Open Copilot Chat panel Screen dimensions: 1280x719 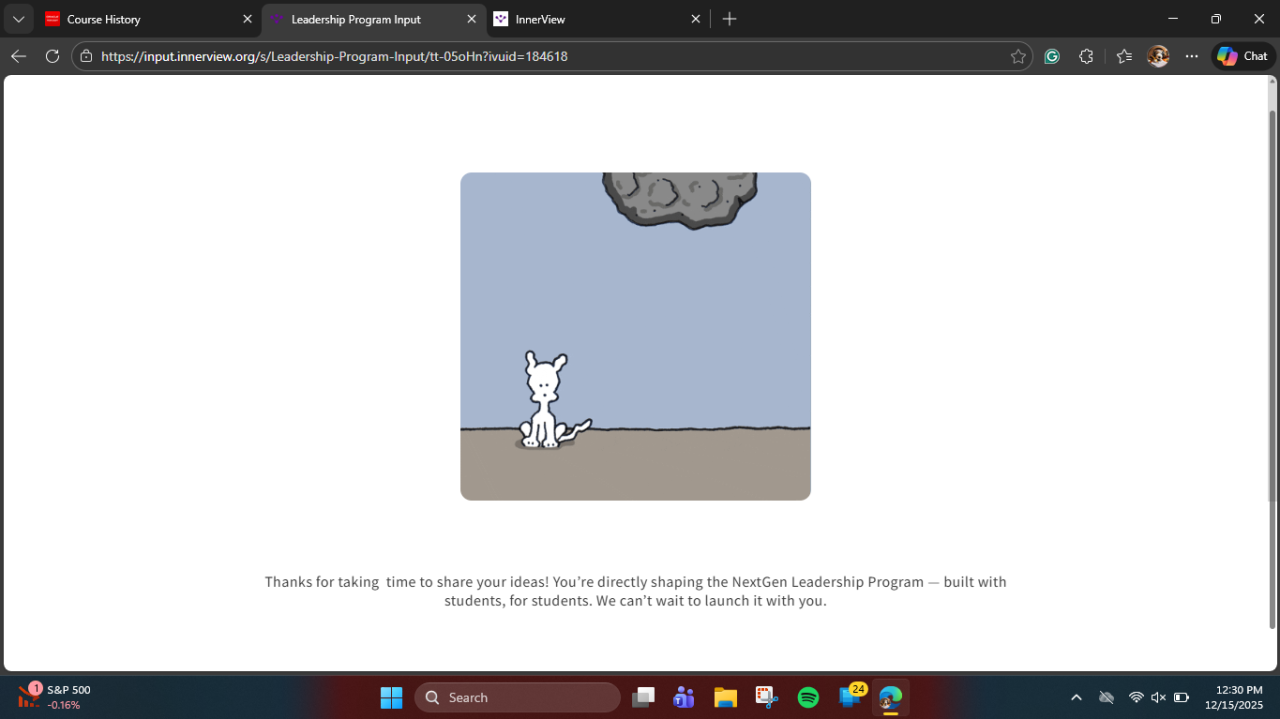[x=1243, y=57]
